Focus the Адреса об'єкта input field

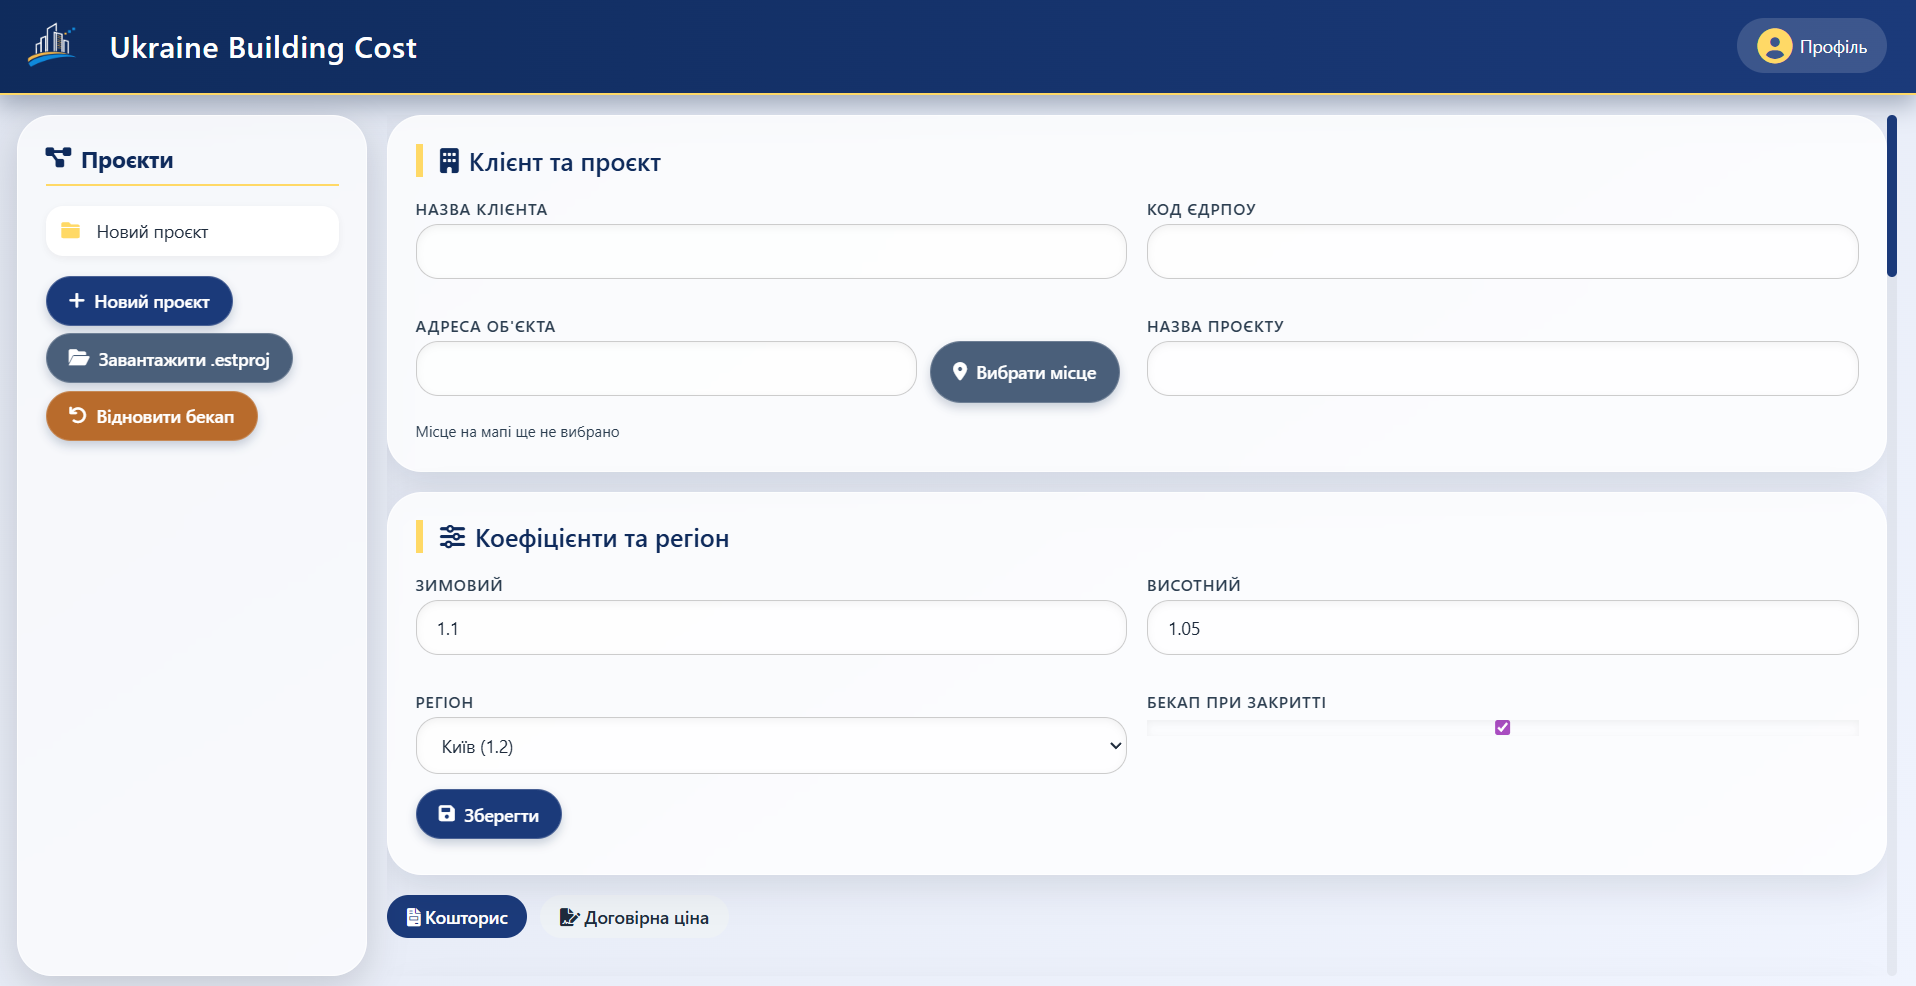(666, 368)
